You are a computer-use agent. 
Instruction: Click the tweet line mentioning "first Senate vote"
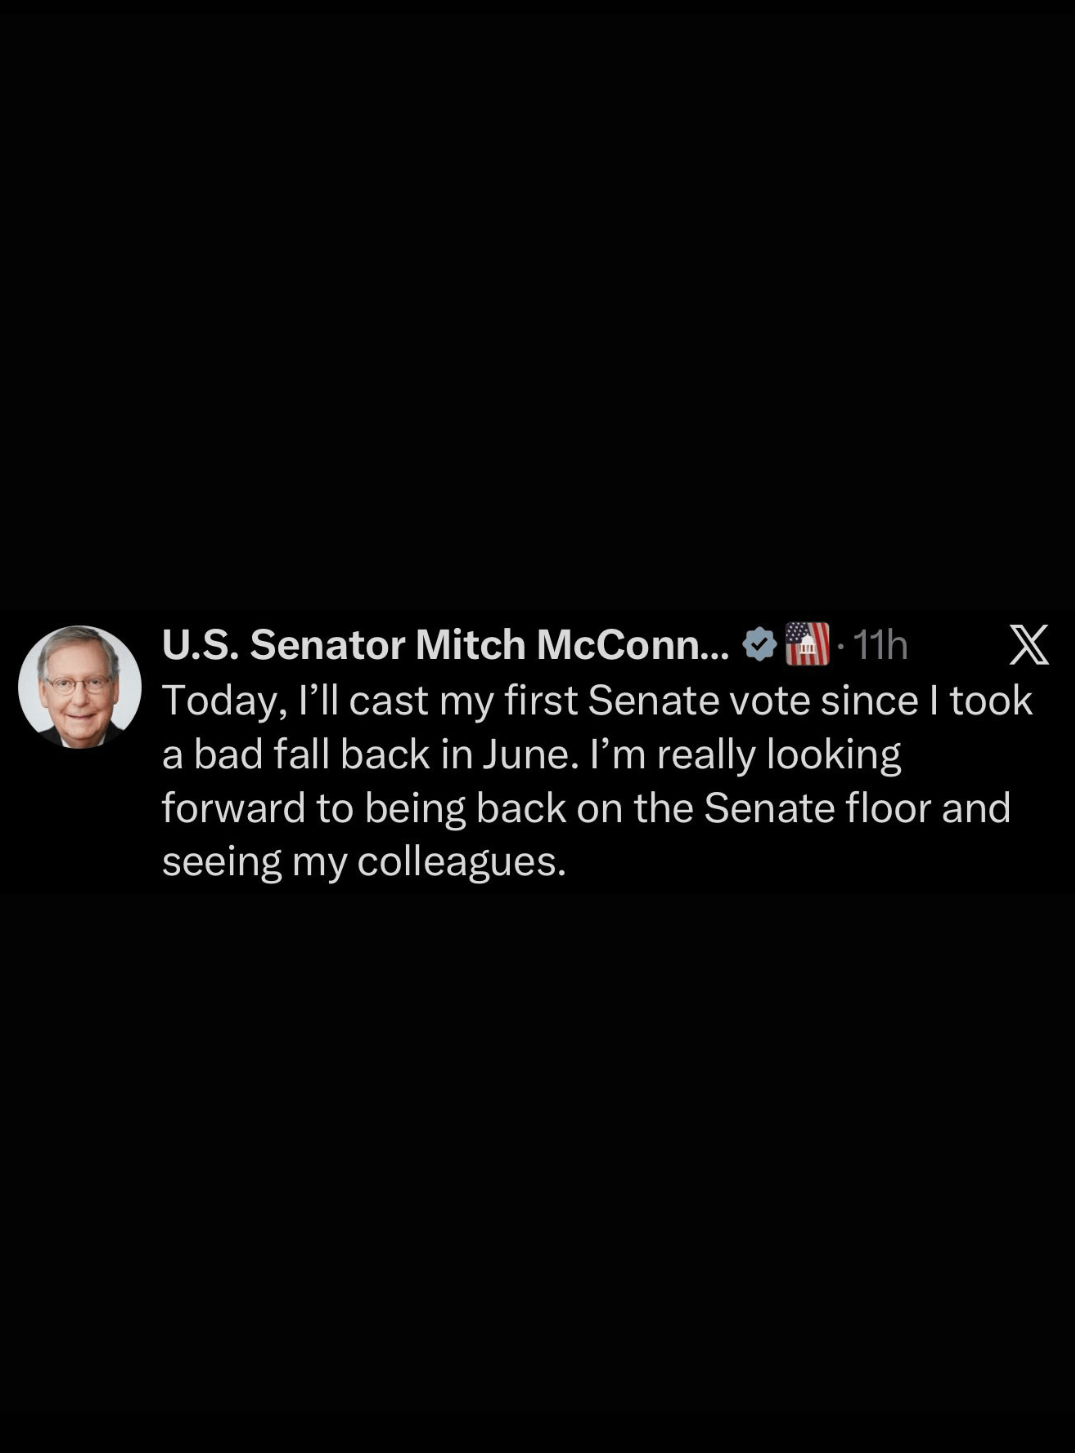597,701
